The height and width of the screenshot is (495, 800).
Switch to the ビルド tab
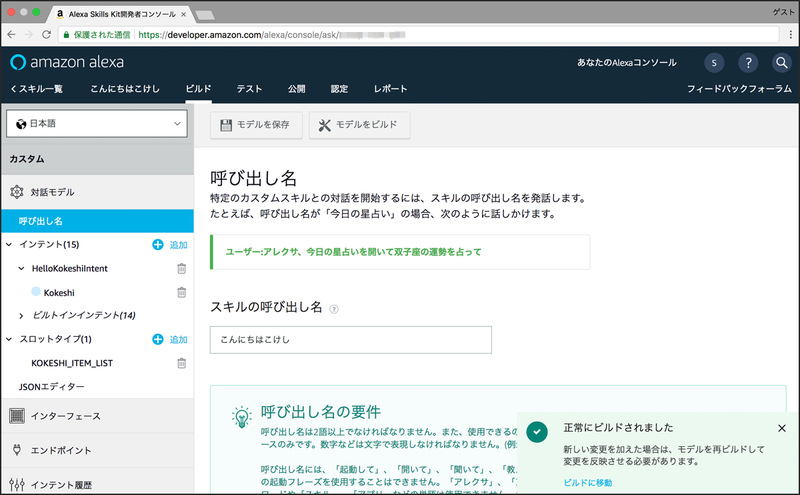(x=198, y=89)
